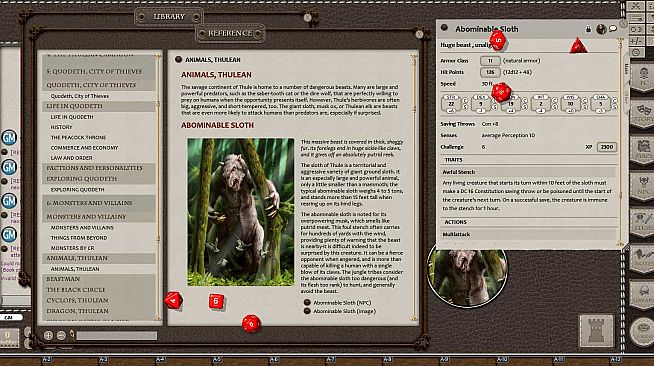Click the Hit Points value field
Viewport: 654px width, 366px height.
click(x=490, y=72)
